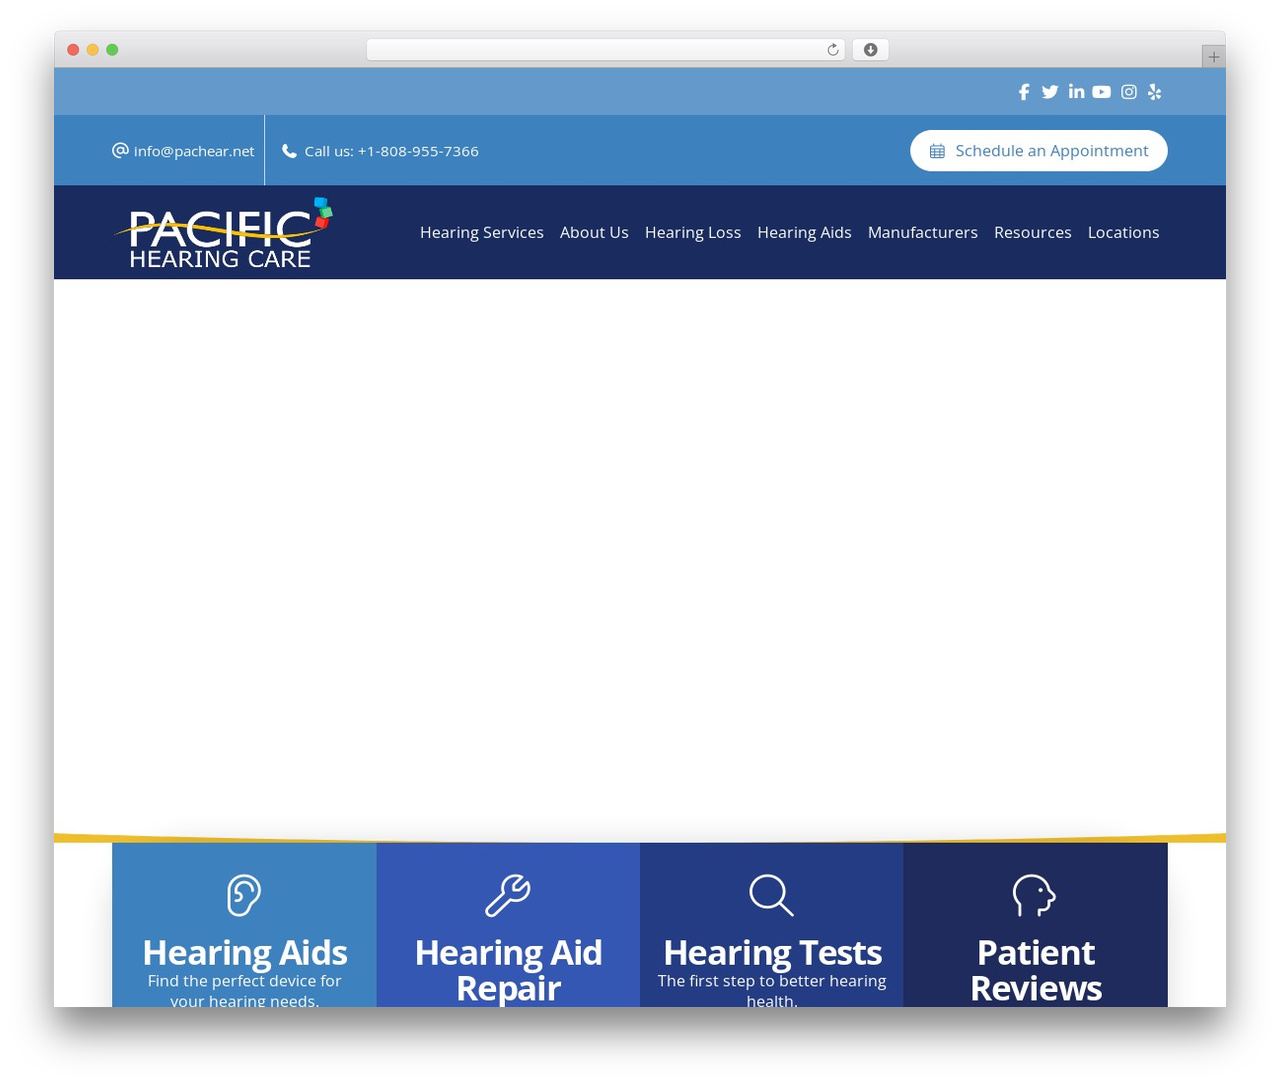Open the LinkedIn social icon
The width and height of the screenshot is (1280, 1084).
(x=1076, y=91)
